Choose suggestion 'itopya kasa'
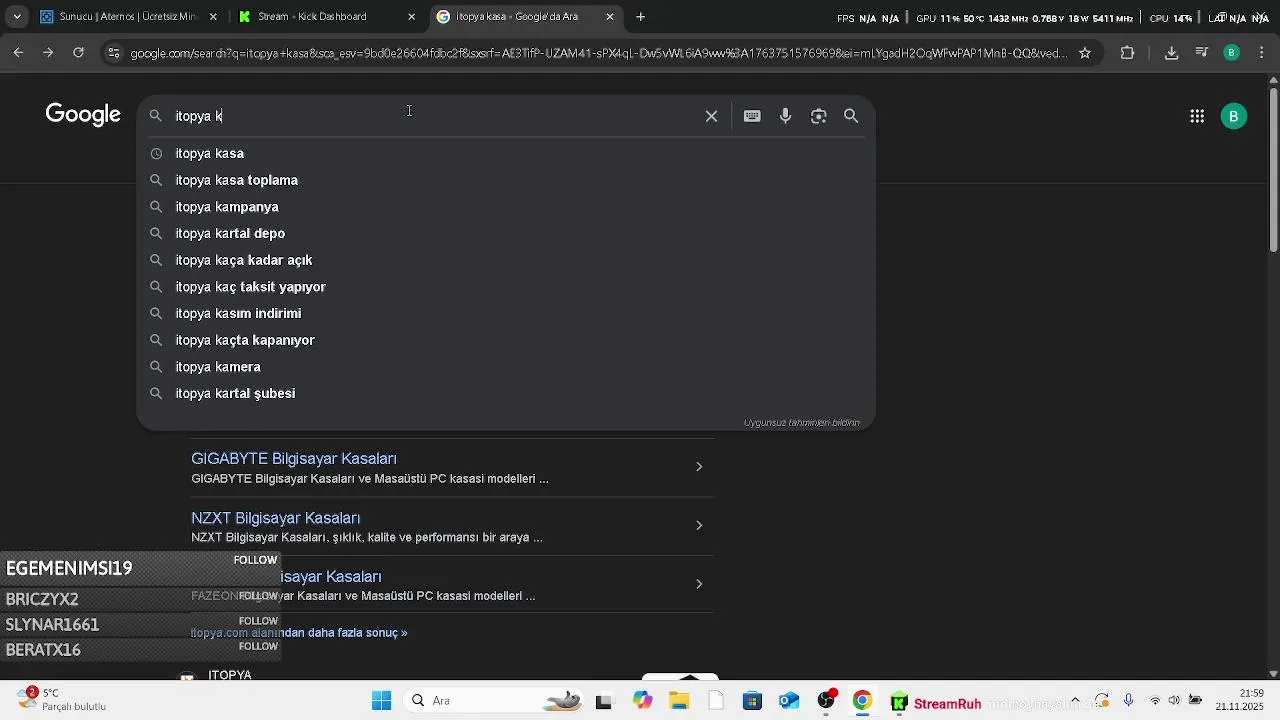This screenshot has width=1280, height=720. click(506, 153)
